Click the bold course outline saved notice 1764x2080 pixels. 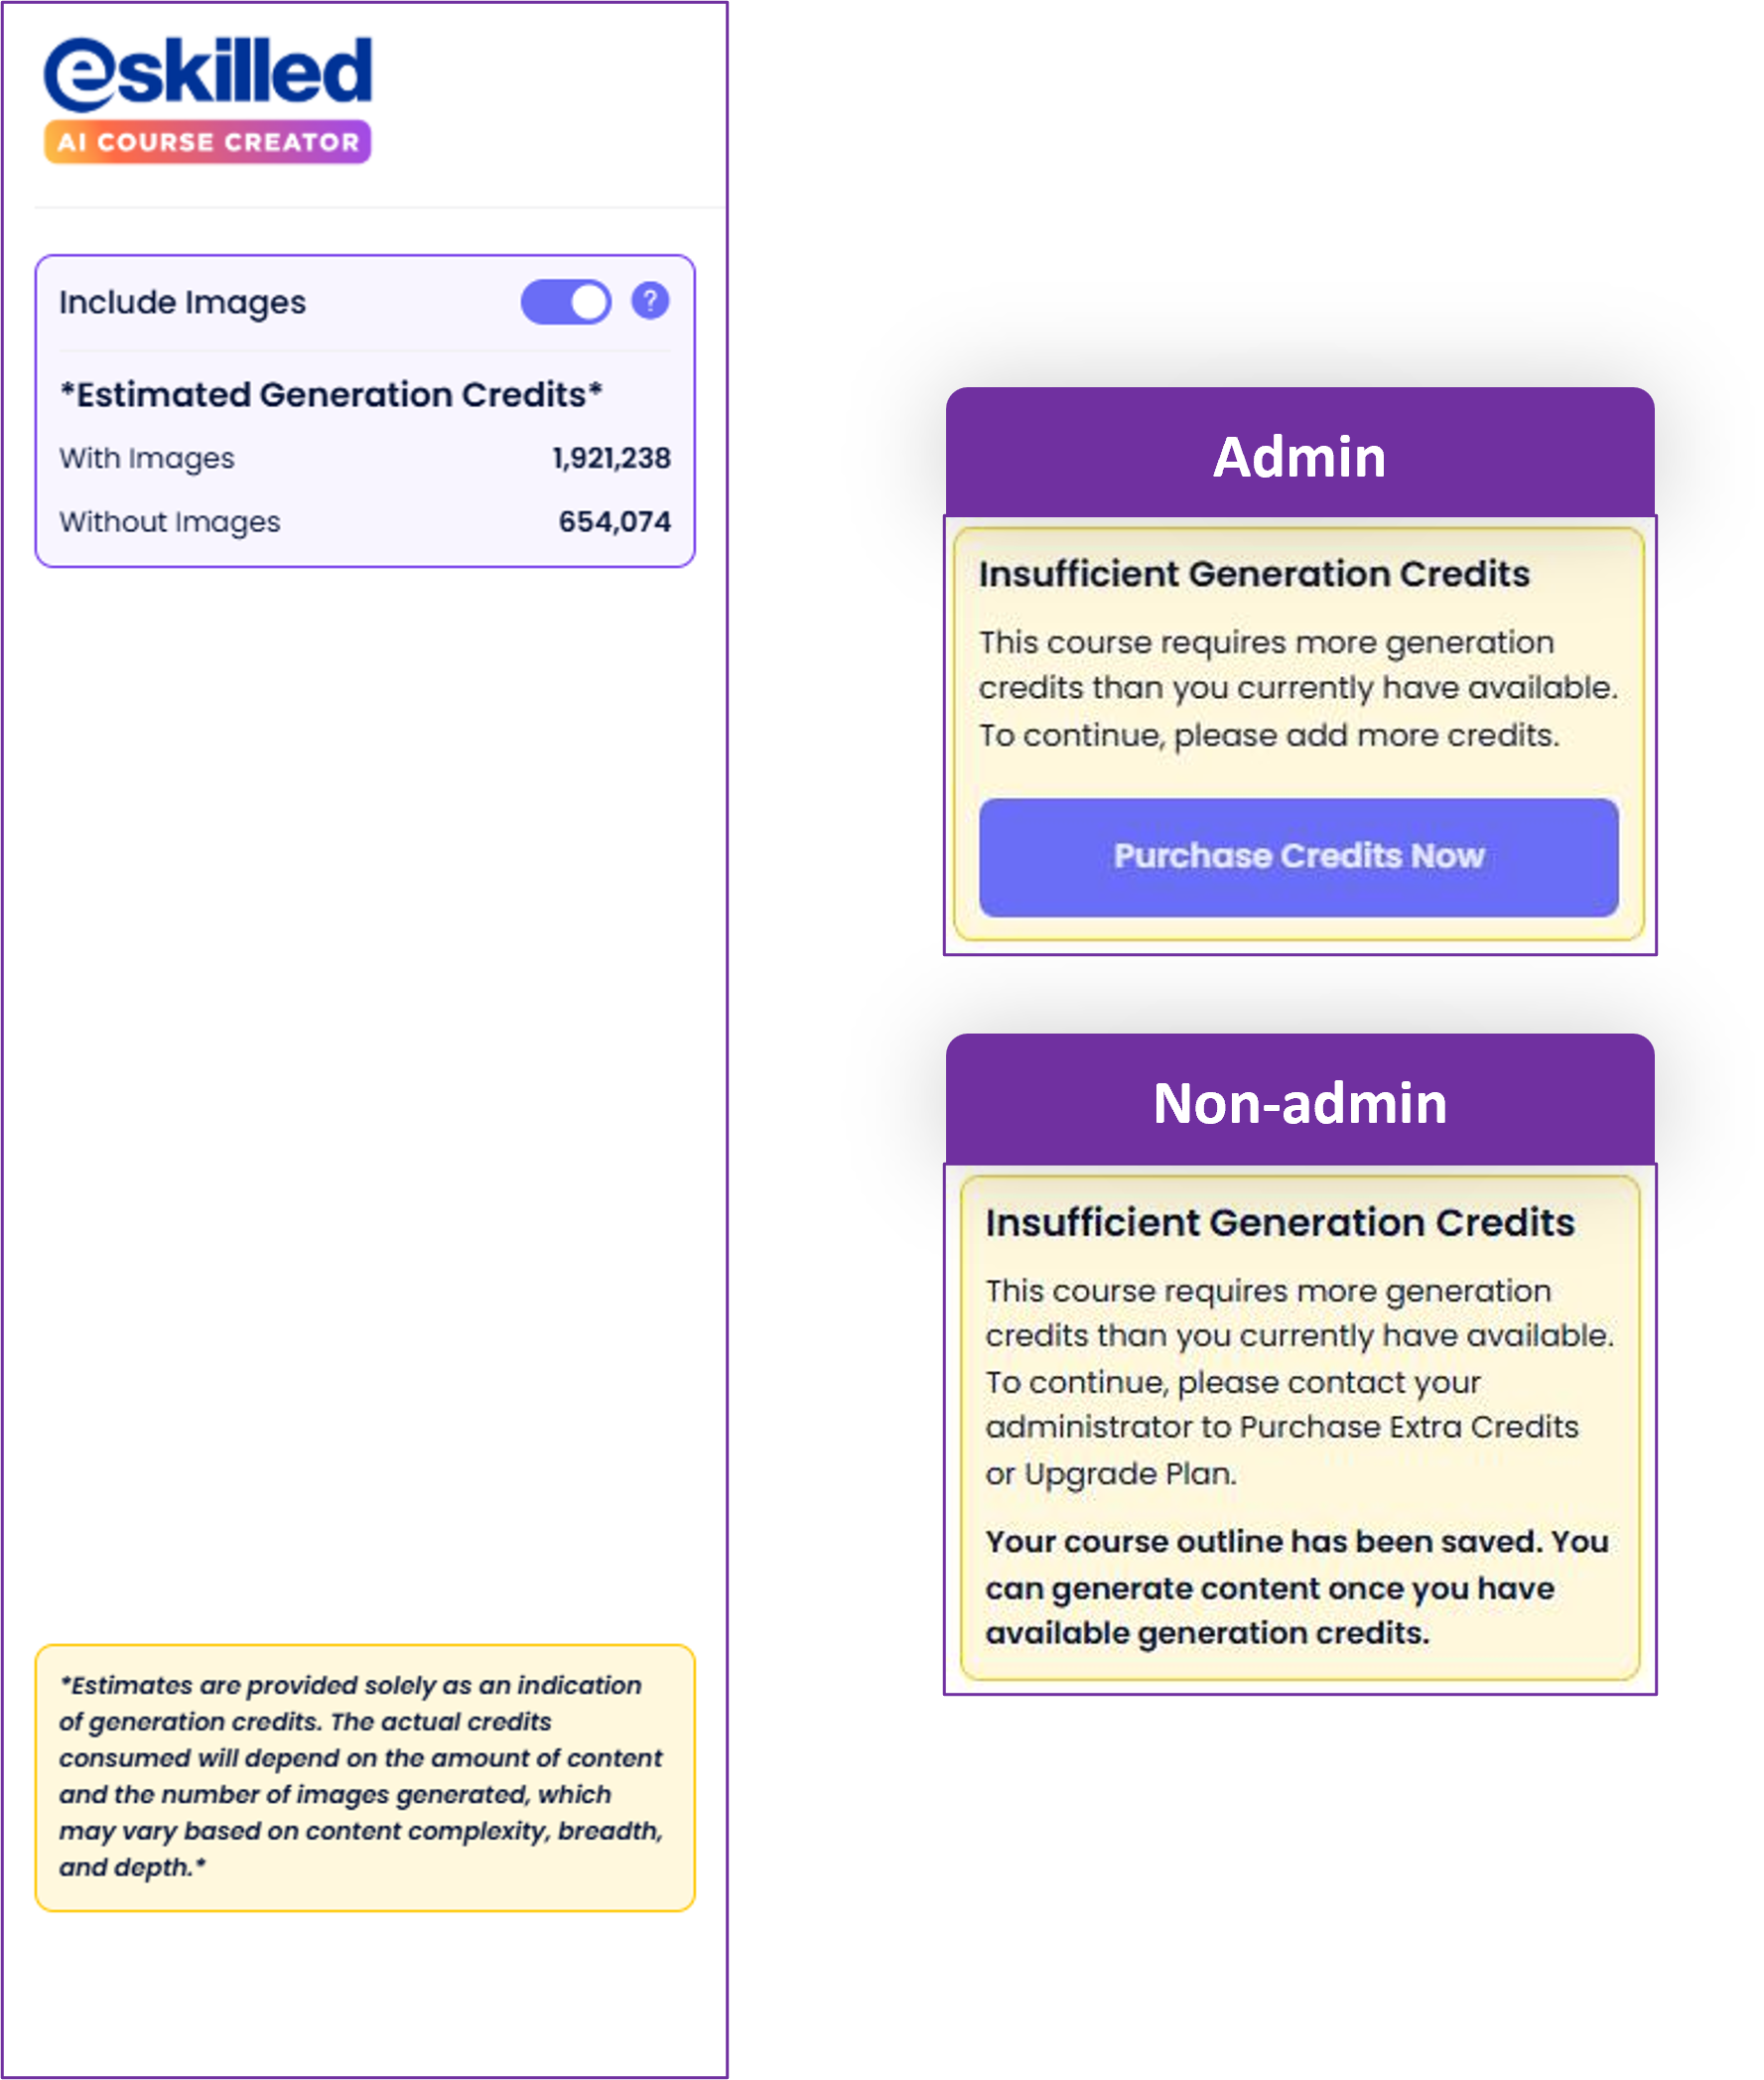click(1297, 1587)
